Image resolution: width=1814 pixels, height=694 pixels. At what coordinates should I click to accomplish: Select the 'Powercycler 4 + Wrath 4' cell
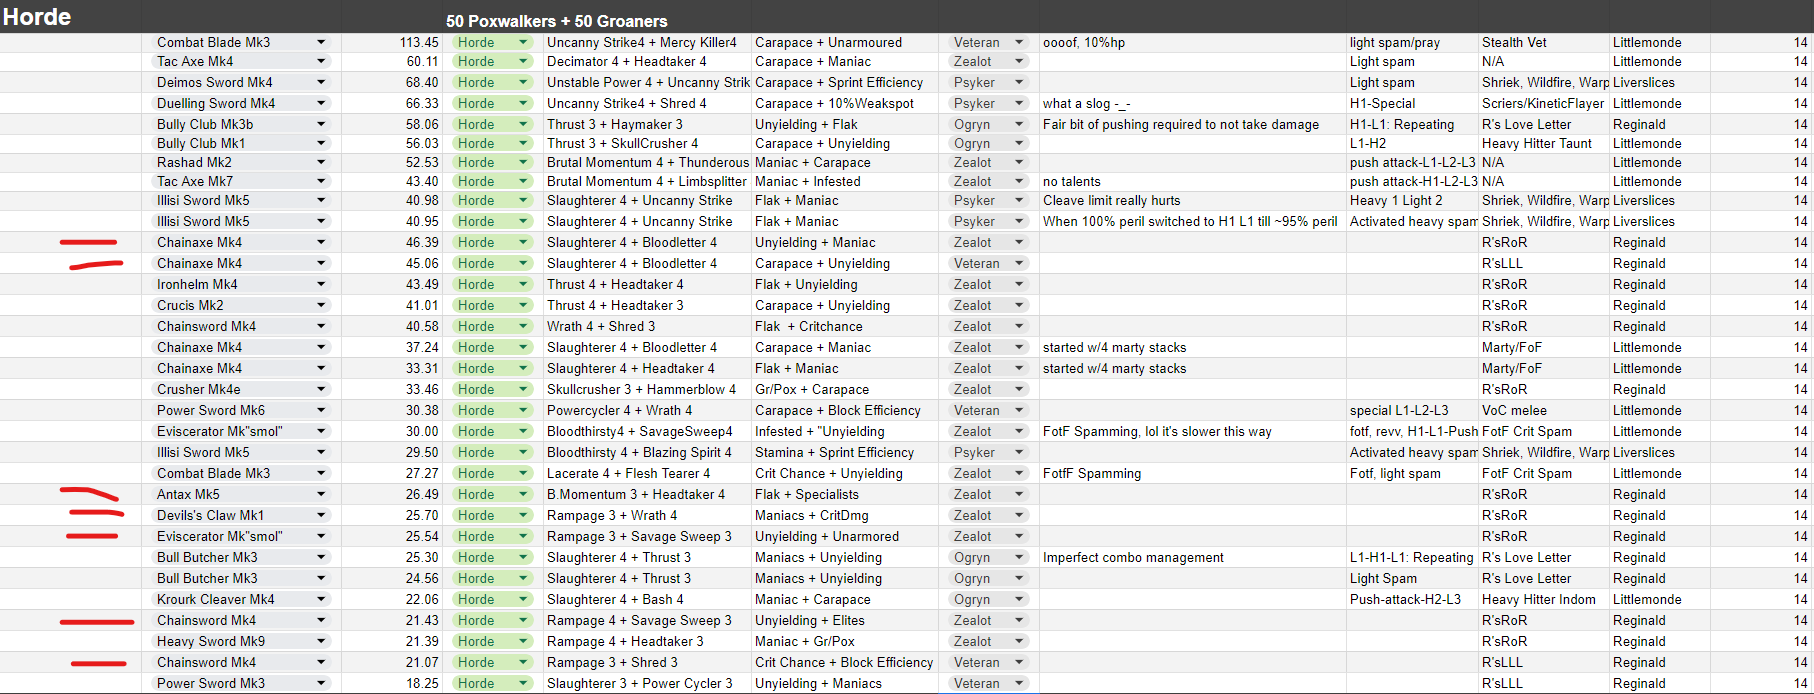(x=647, y=411)
